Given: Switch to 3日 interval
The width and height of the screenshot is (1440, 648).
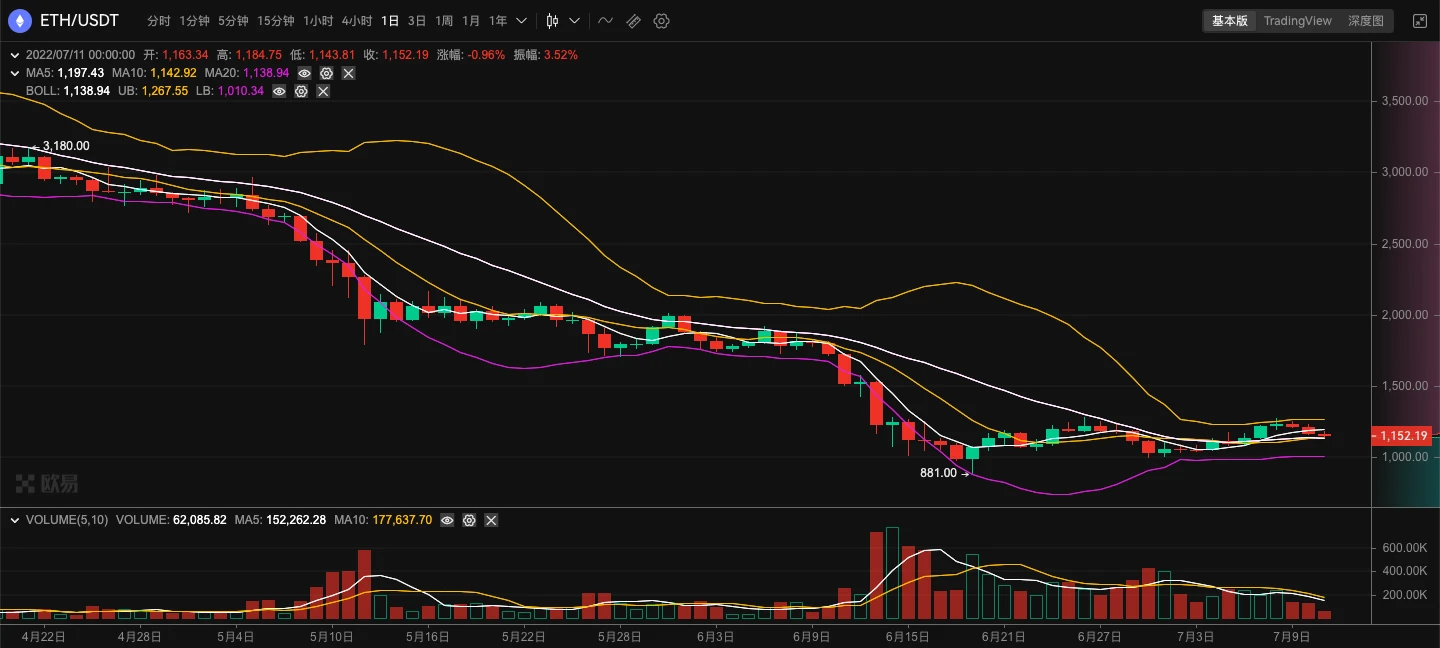Looking at the screenshot, I should [417, 21].
